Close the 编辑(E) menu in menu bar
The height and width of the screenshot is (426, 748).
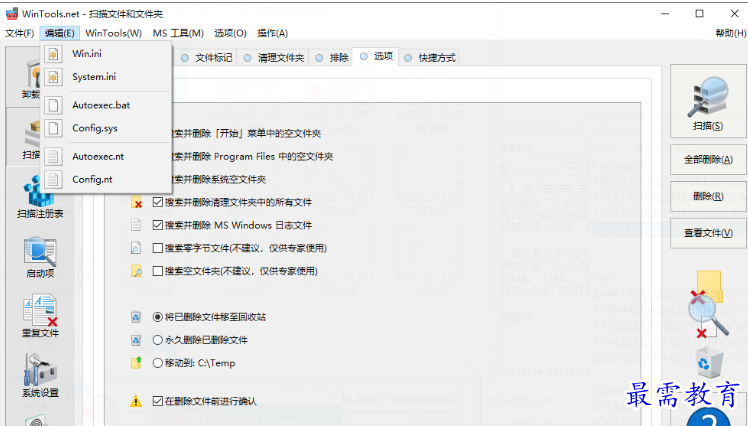pos(60,33)
